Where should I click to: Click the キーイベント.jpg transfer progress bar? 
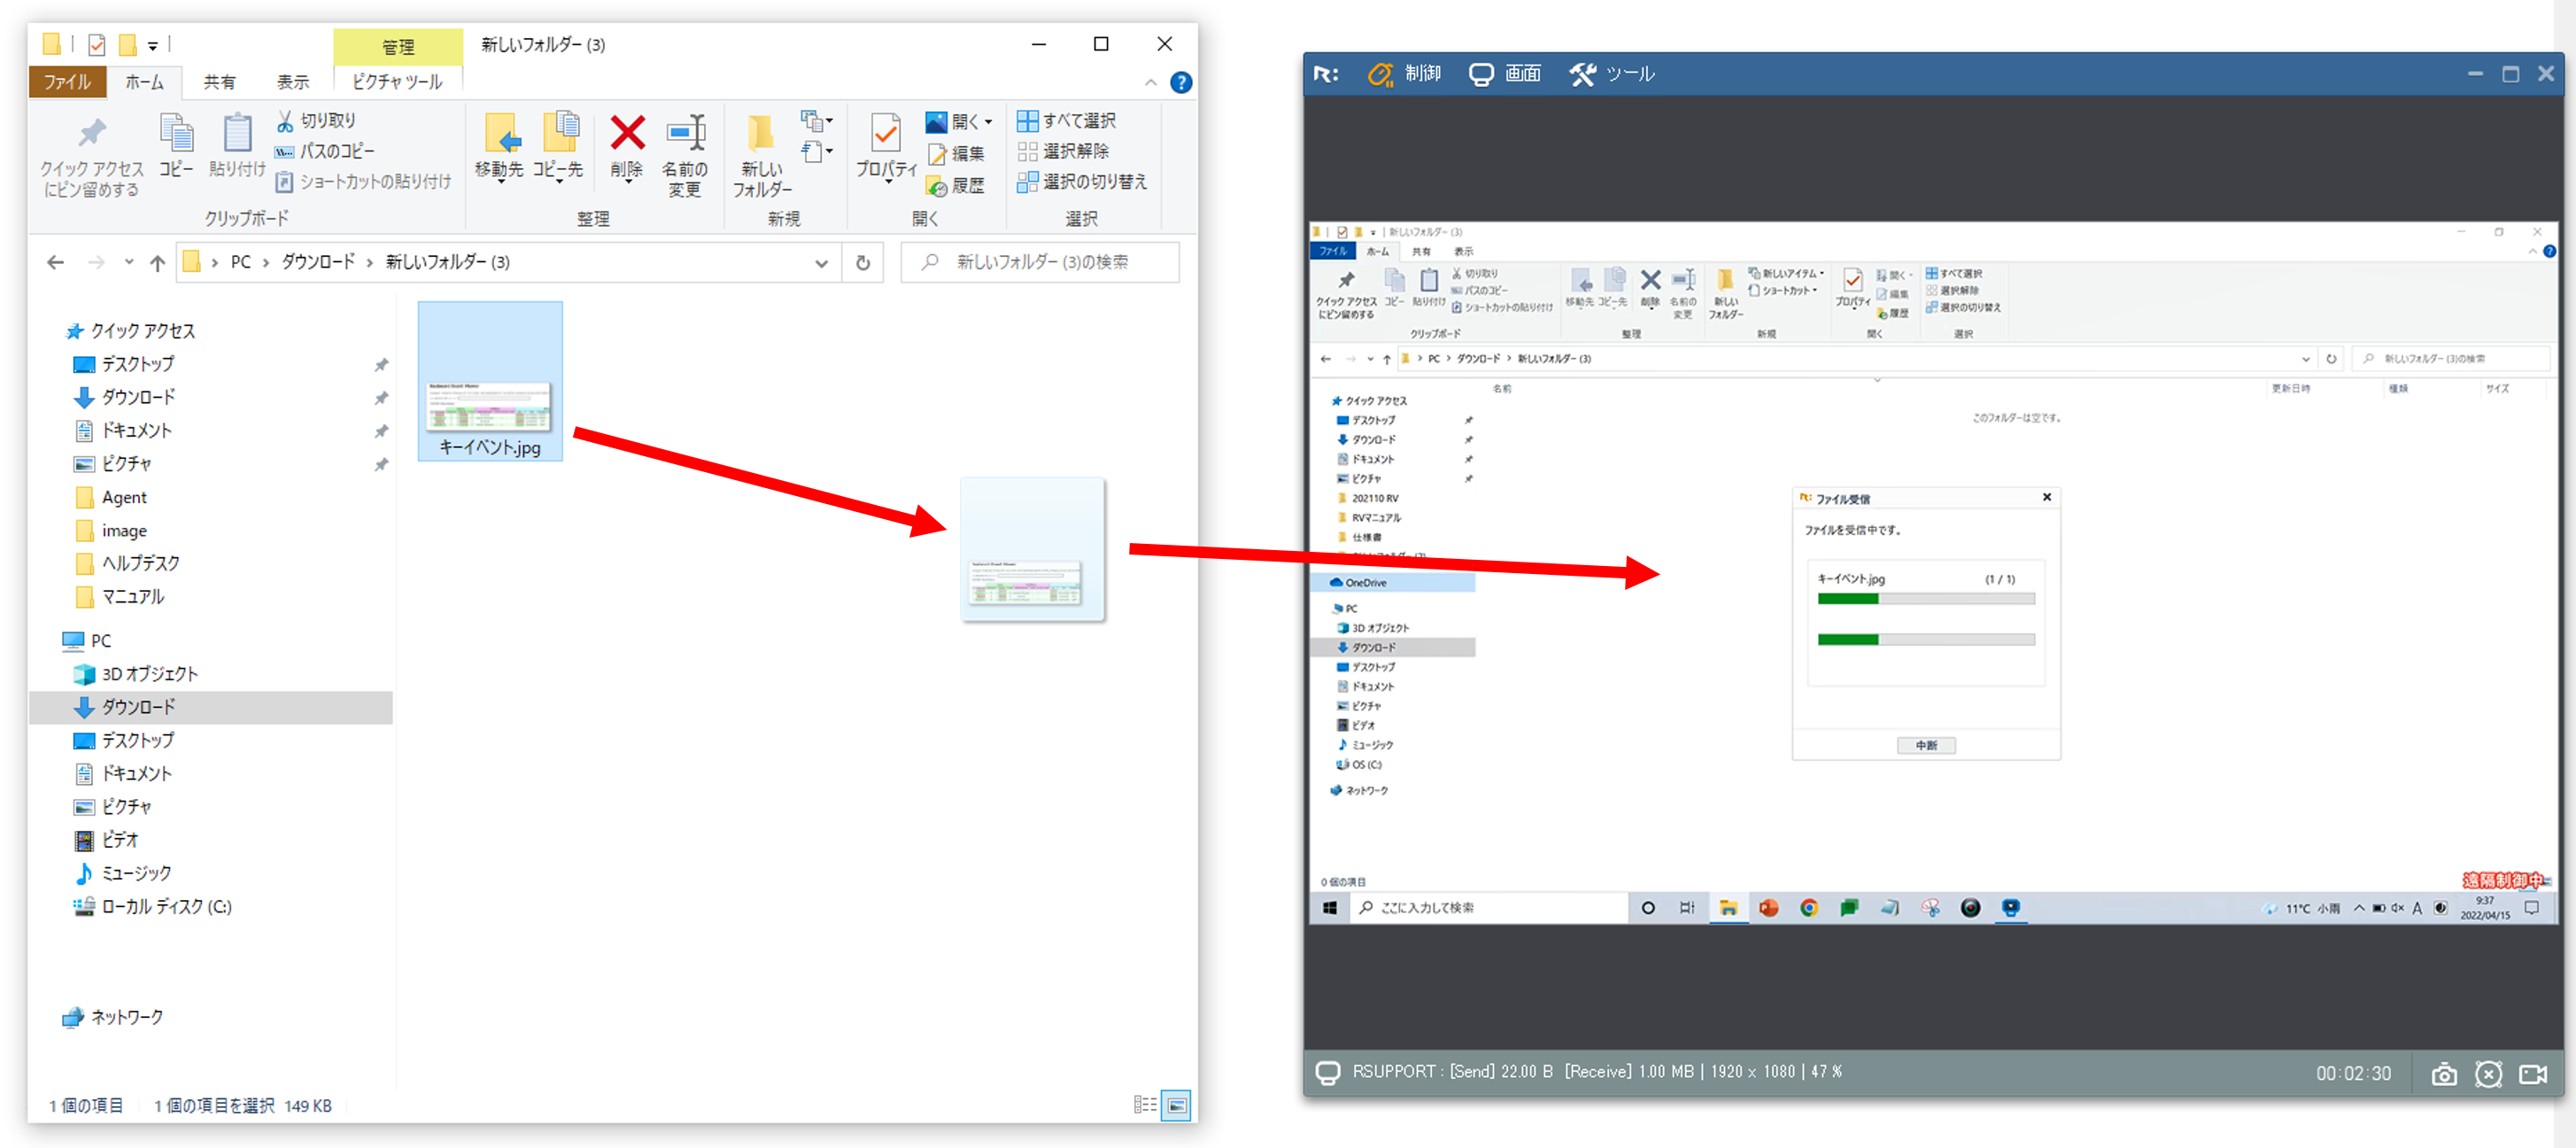click(1926, 599)
